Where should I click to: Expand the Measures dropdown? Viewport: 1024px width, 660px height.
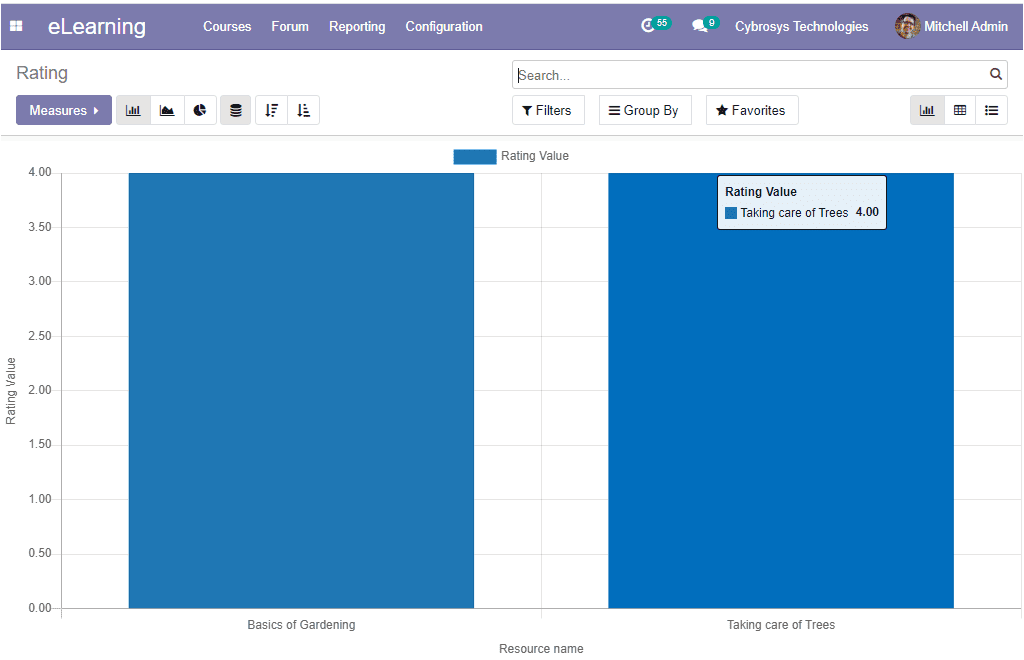64,110
